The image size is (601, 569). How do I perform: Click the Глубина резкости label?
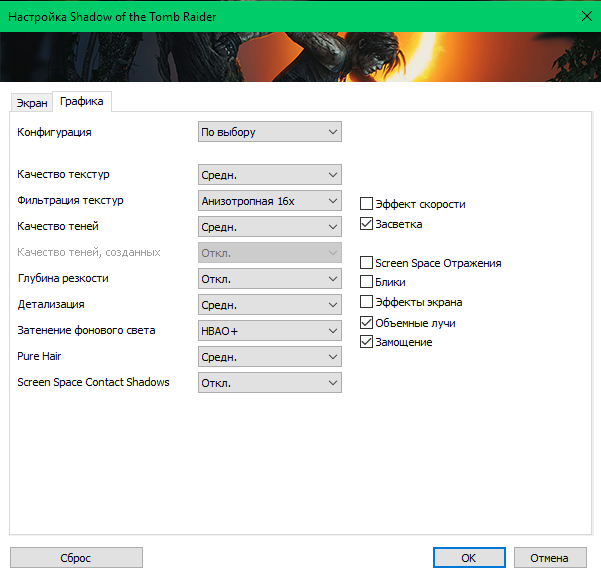(63, 279)
